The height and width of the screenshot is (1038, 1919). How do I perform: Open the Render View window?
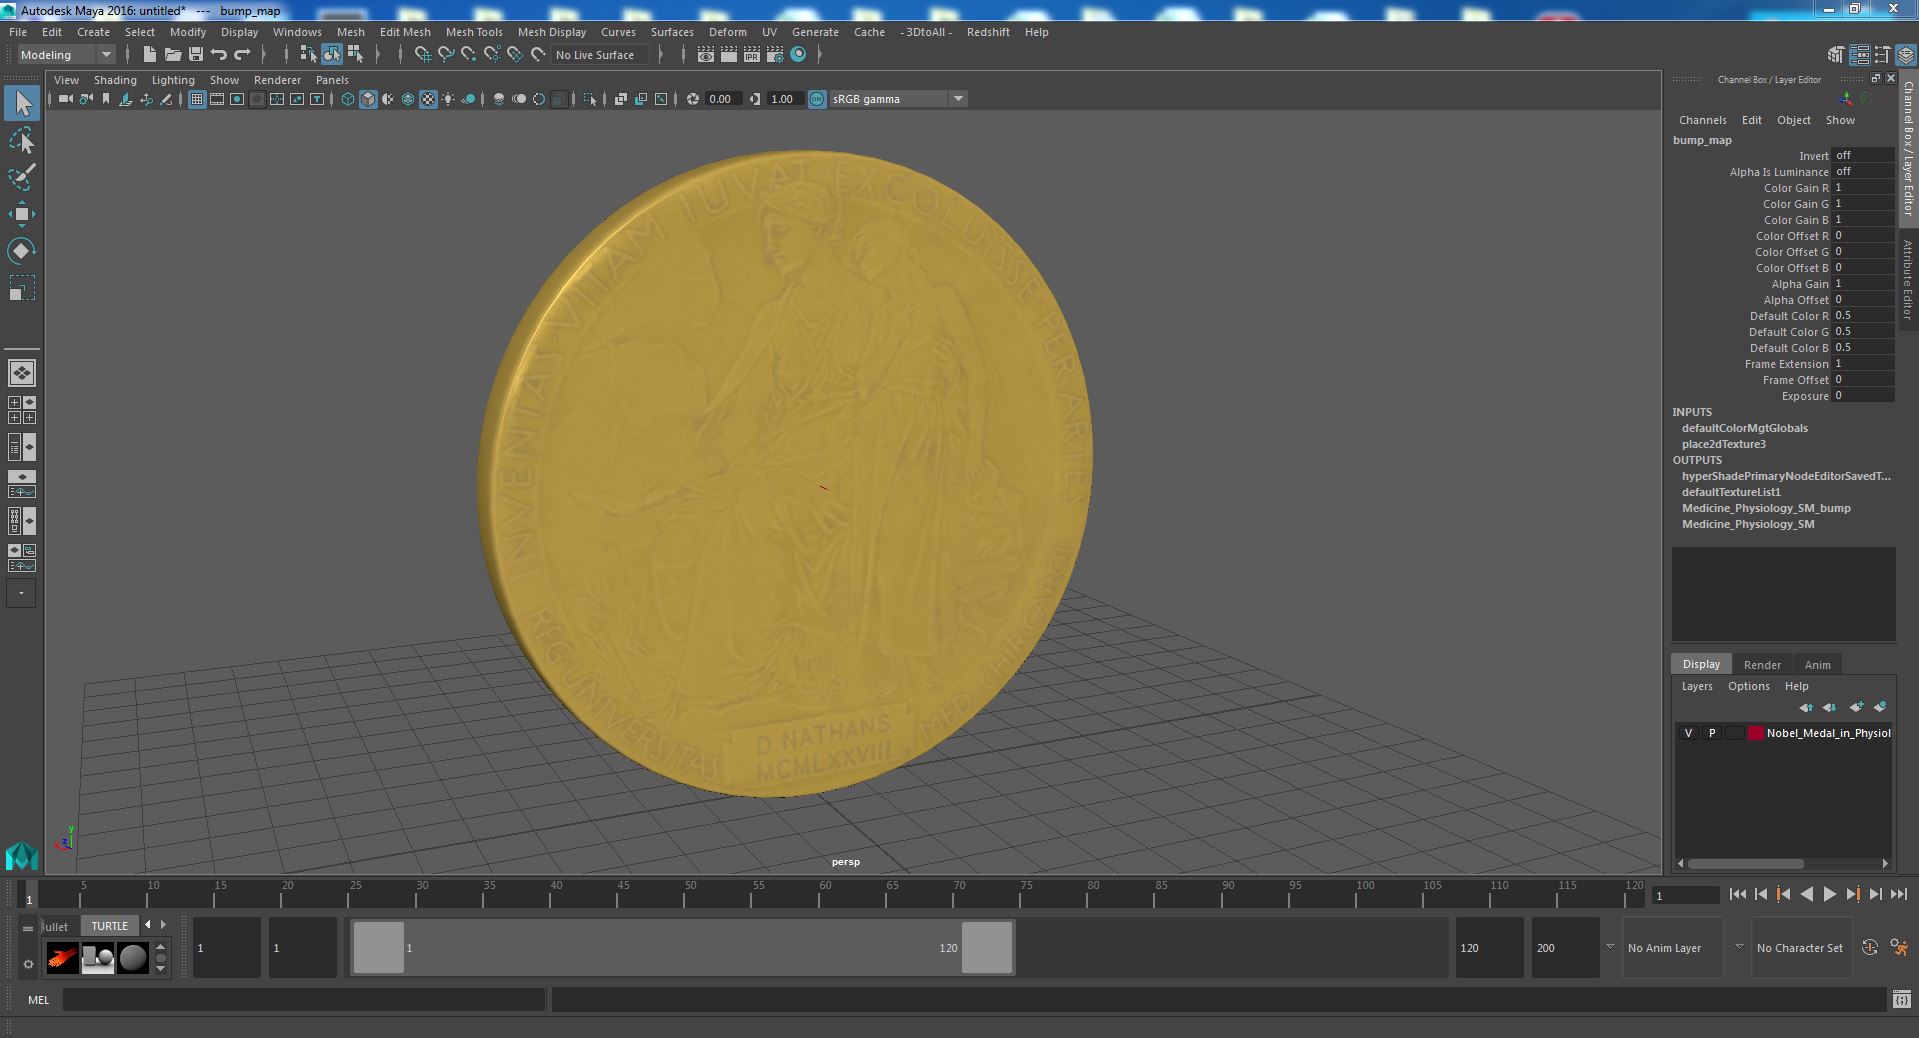tap(706, 55)
